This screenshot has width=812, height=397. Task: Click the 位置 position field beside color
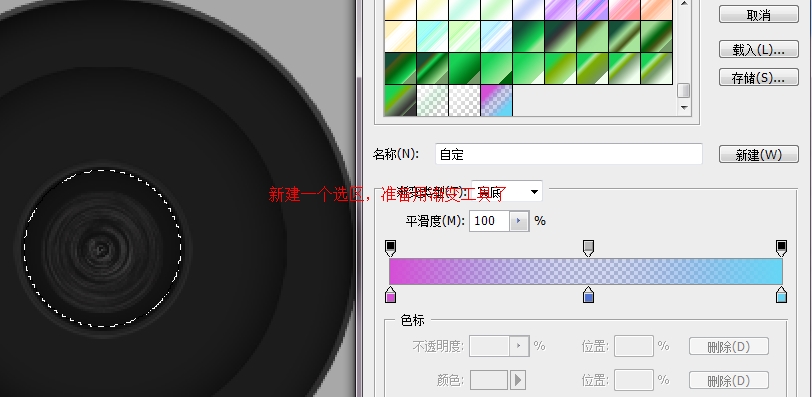(633, 380)
